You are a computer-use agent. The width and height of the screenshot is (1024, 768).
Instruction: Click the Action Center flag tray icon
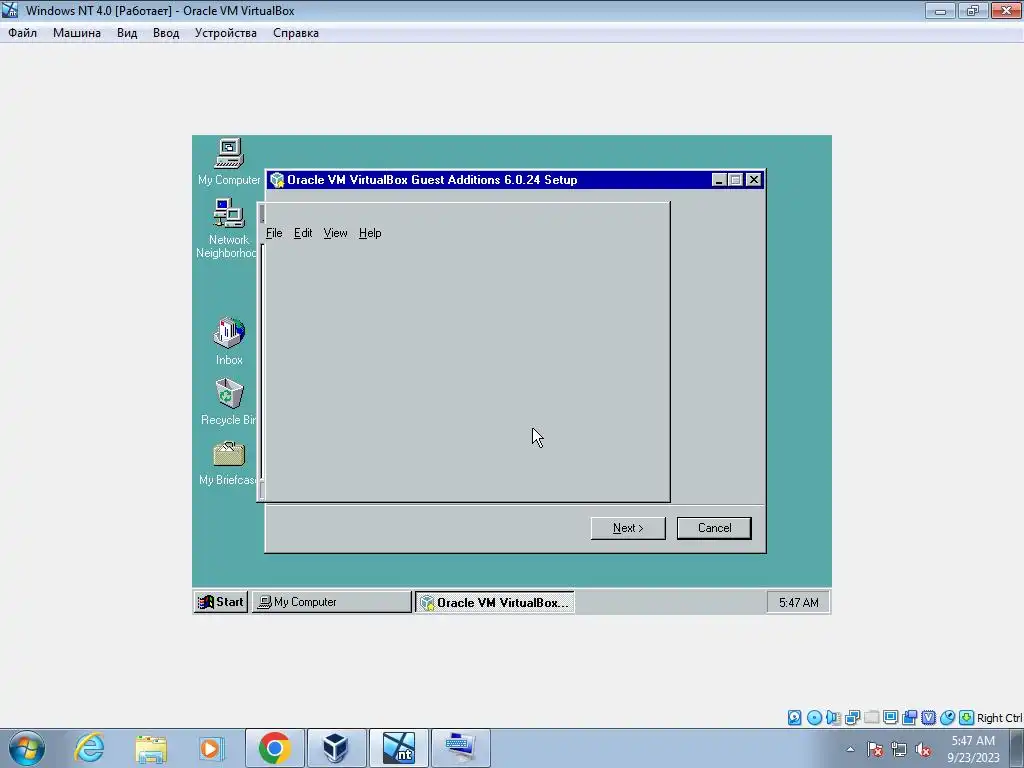click(x=875, y=749)
